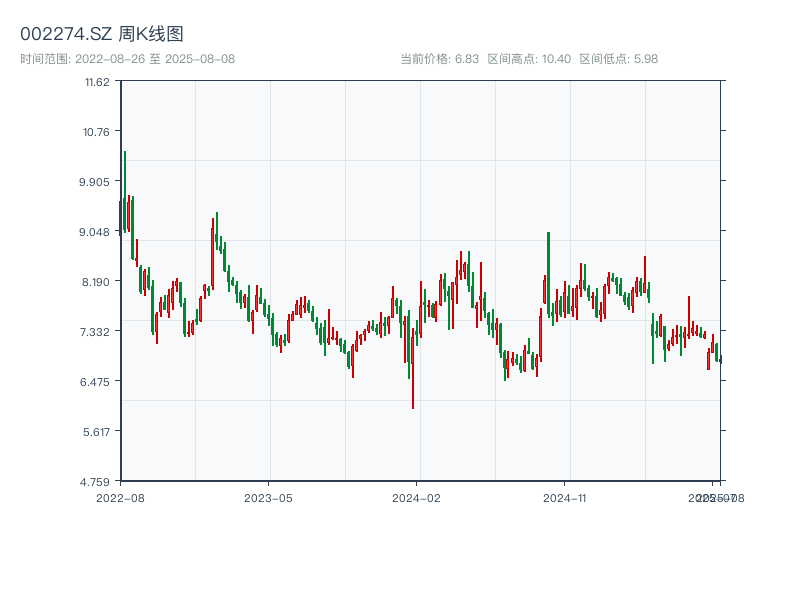Click the lowest red candlestick wick bottom
The height and width of the screenshot is (600, 800).
[x=413, y=408]
